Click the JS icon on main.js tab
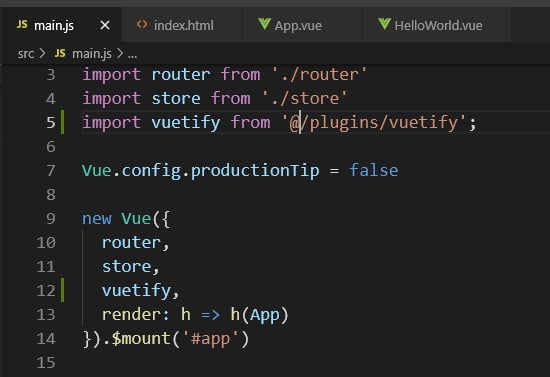The height and width of the screenshot is (377, 550). point(22,25)
